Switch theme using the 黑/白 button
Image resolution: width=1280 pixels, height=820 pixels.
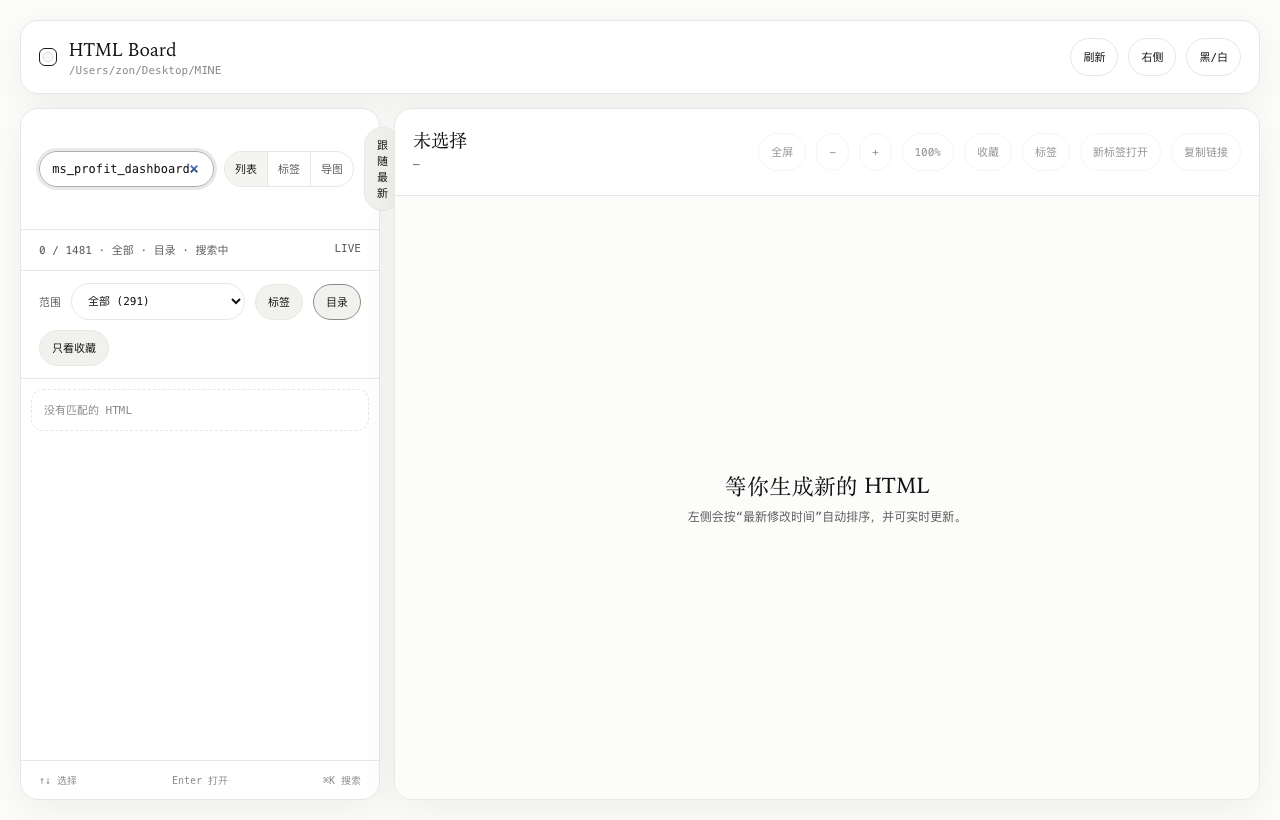pyautogui.click(x=1213, y=57)
